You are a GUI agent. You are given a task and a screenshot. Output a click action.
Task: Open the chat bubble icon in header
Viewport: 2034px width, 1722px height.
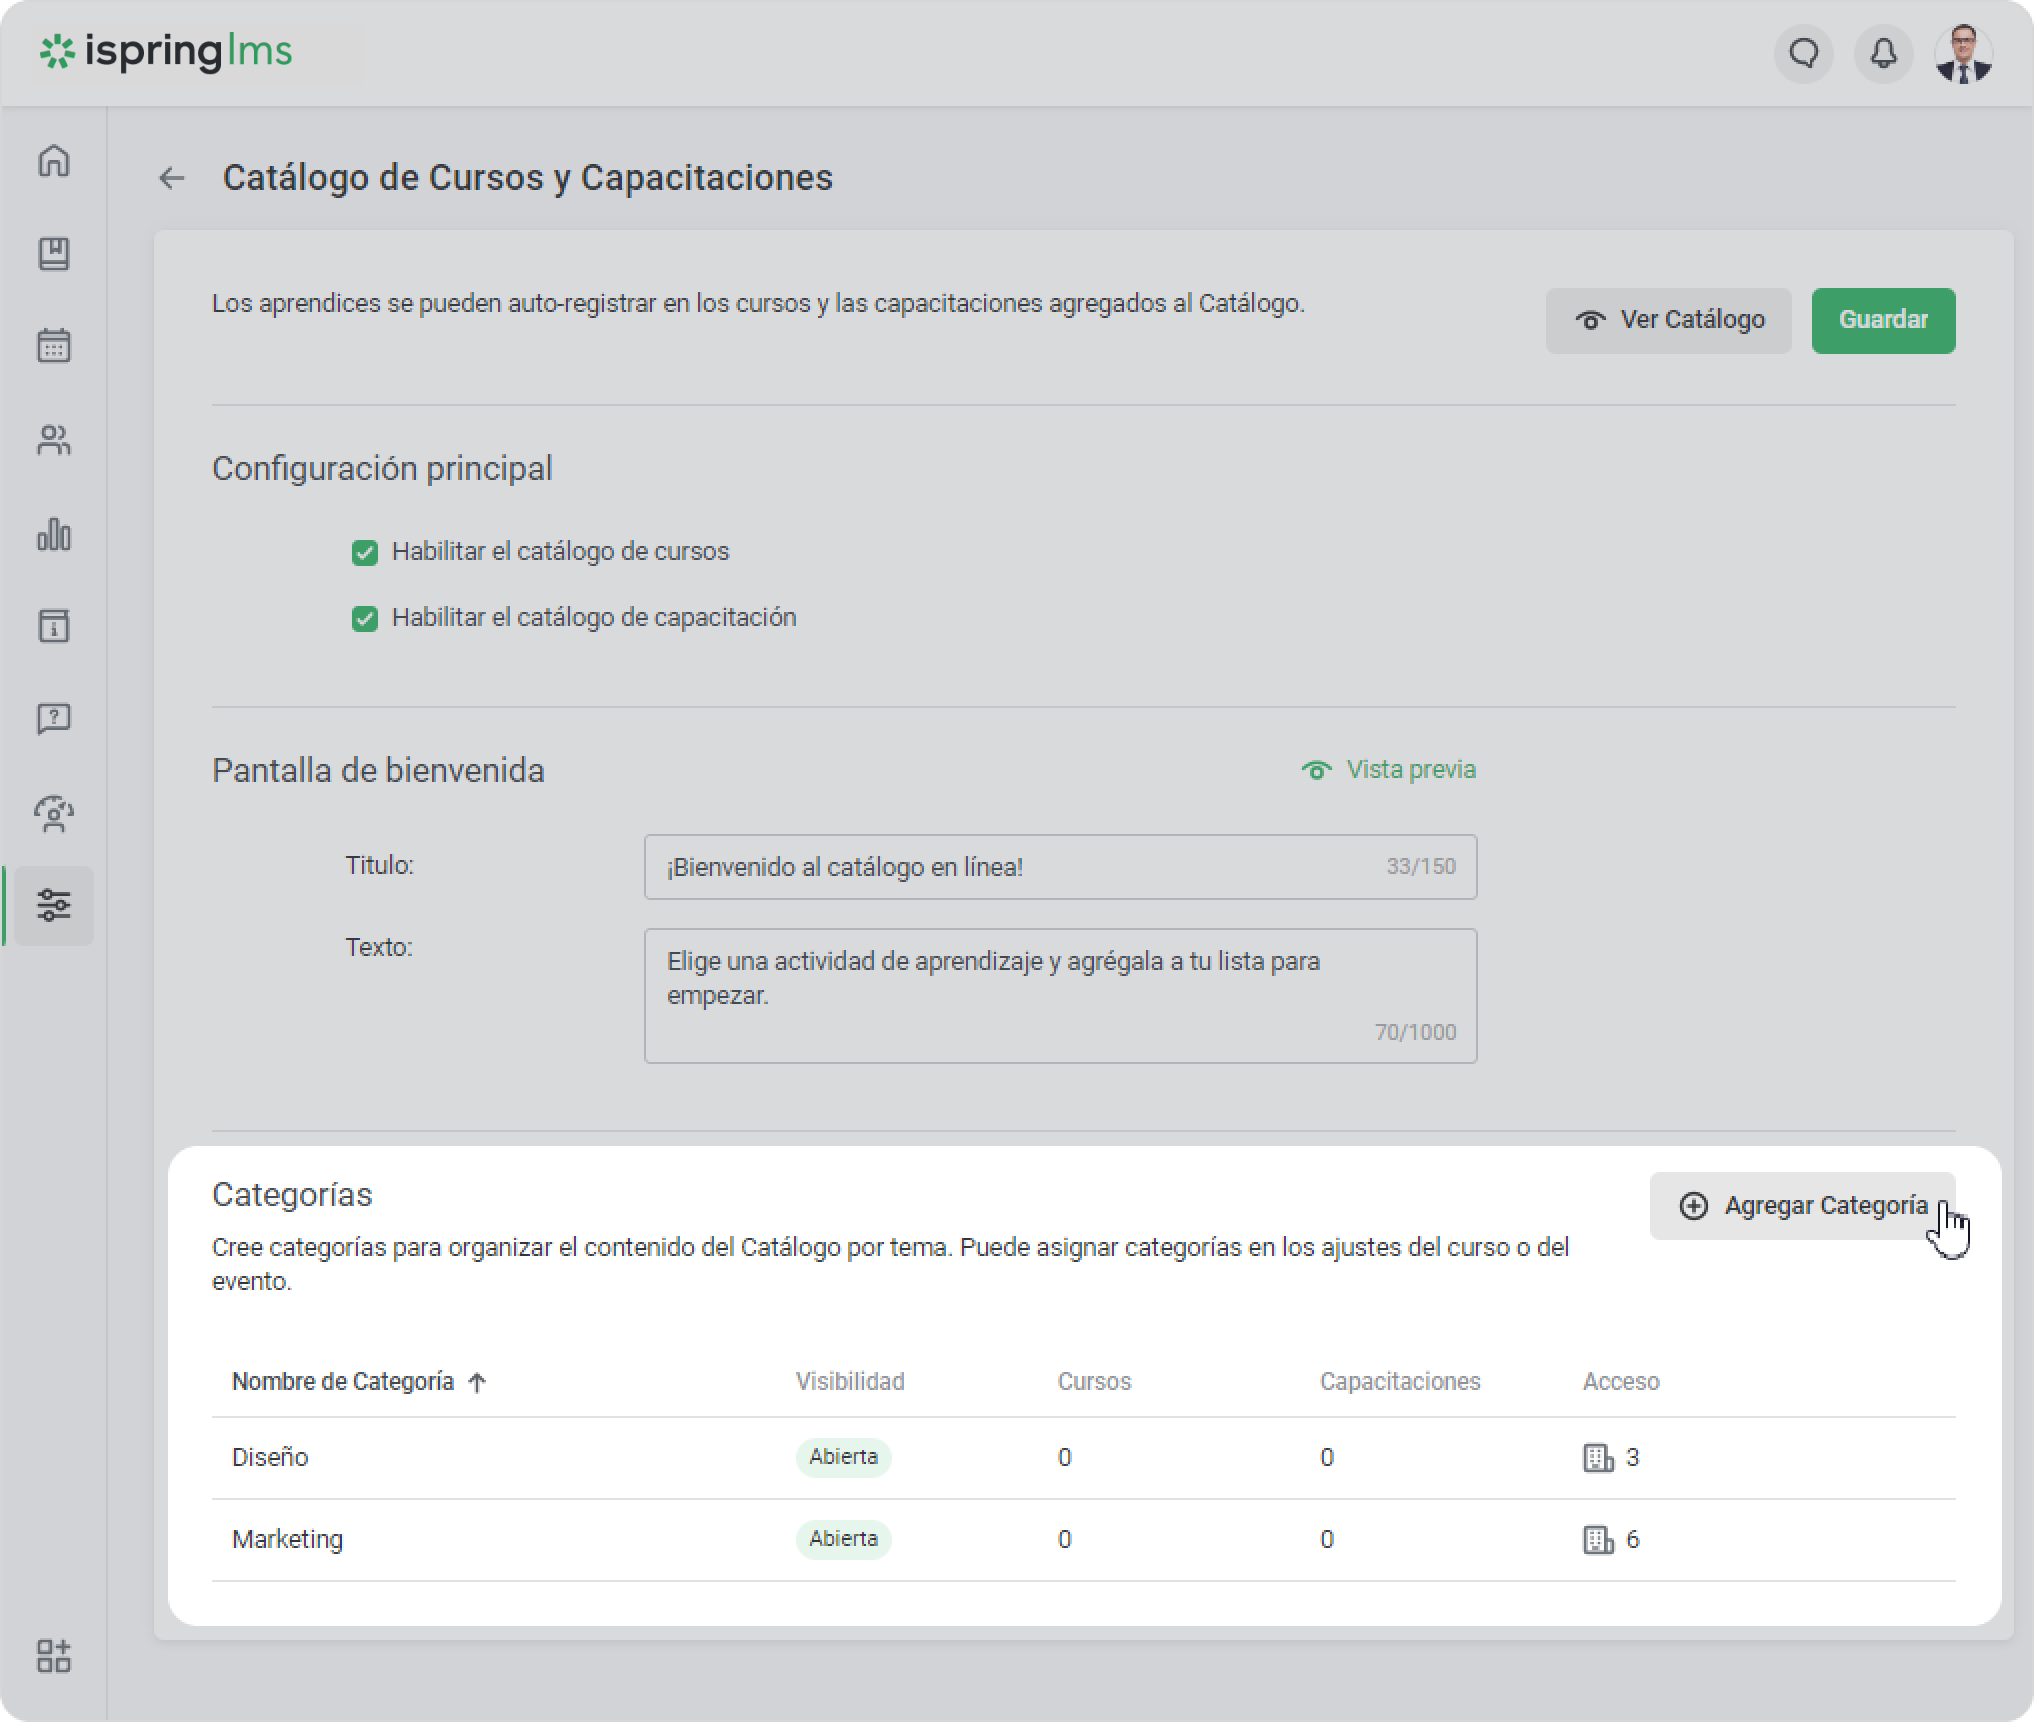tap(1804, 54)
